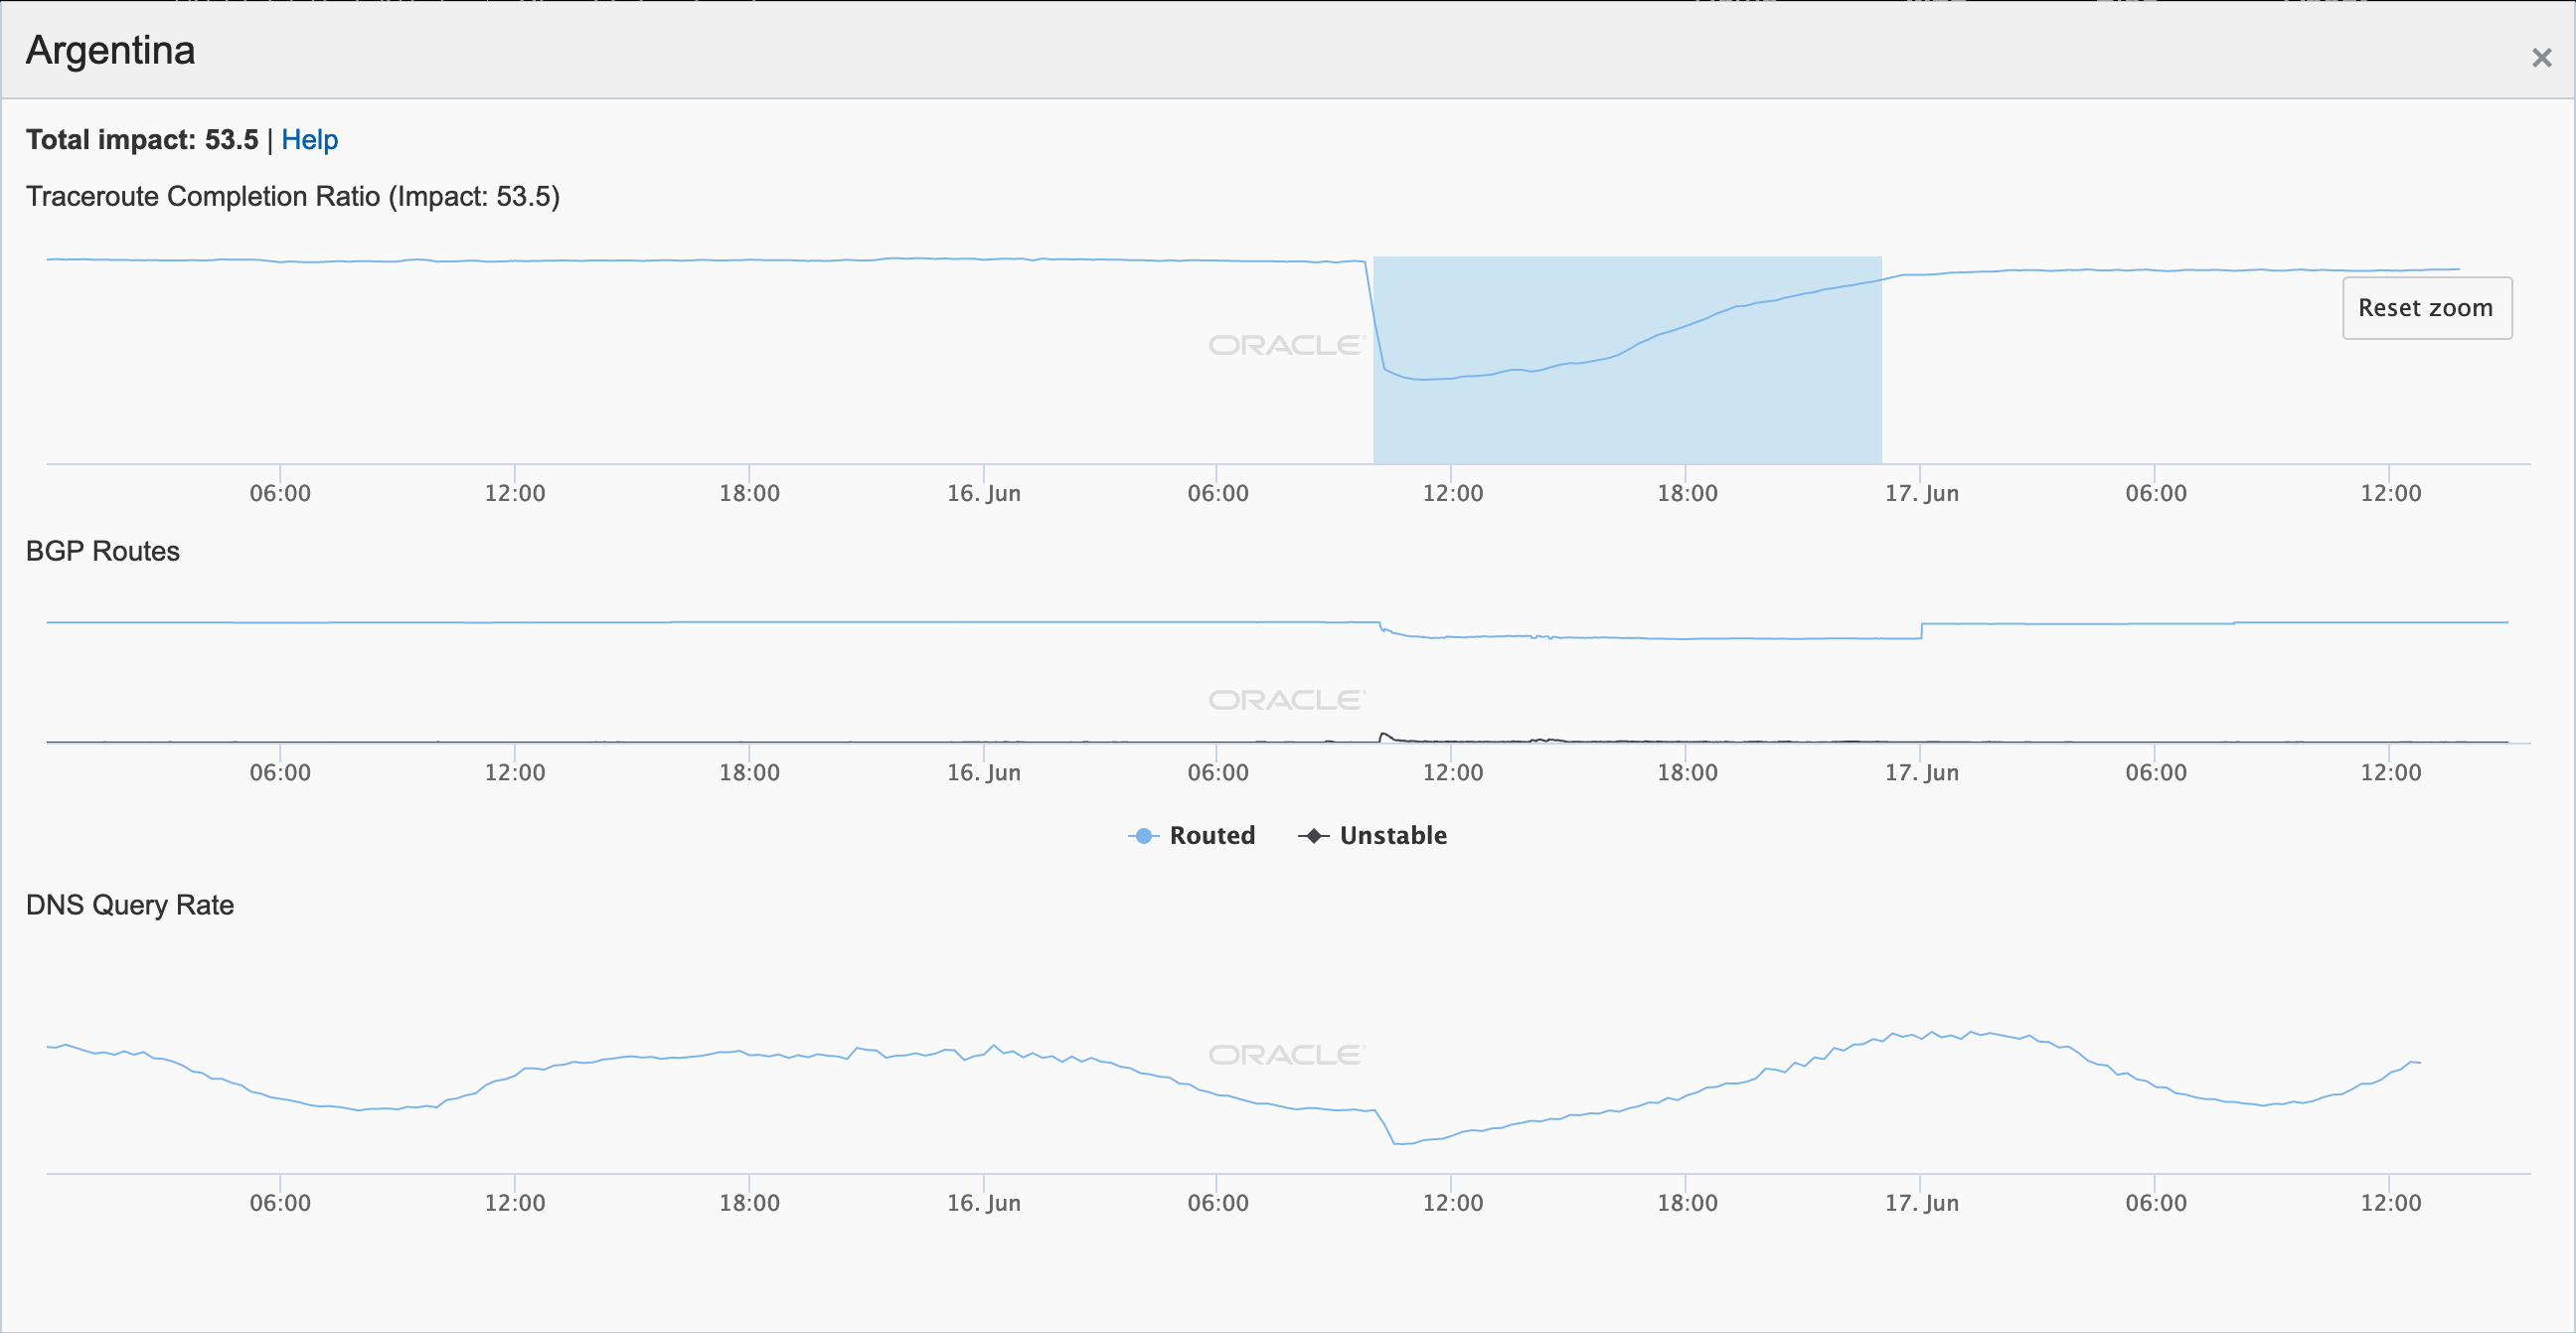
Task: Toggle the Unstable legend series
Action: pos(1392,835)
